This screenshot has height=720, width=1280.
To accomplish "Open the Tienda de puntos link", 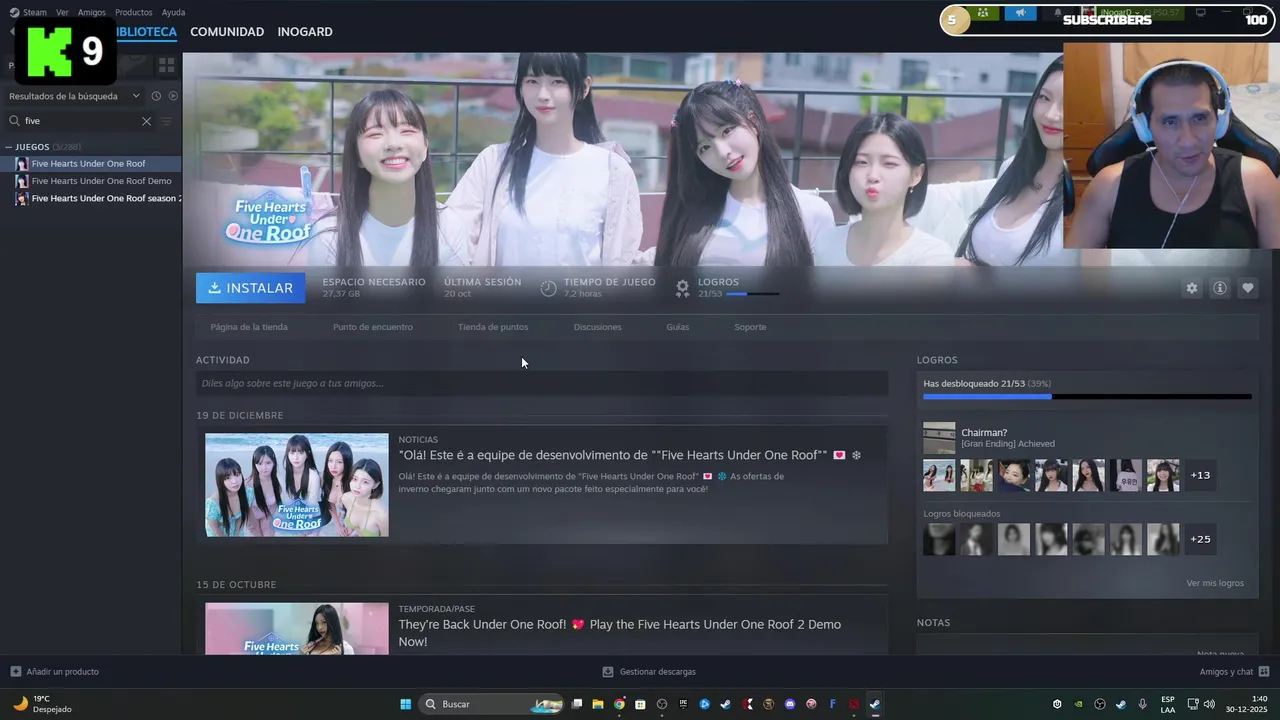I will pos(493,327).
